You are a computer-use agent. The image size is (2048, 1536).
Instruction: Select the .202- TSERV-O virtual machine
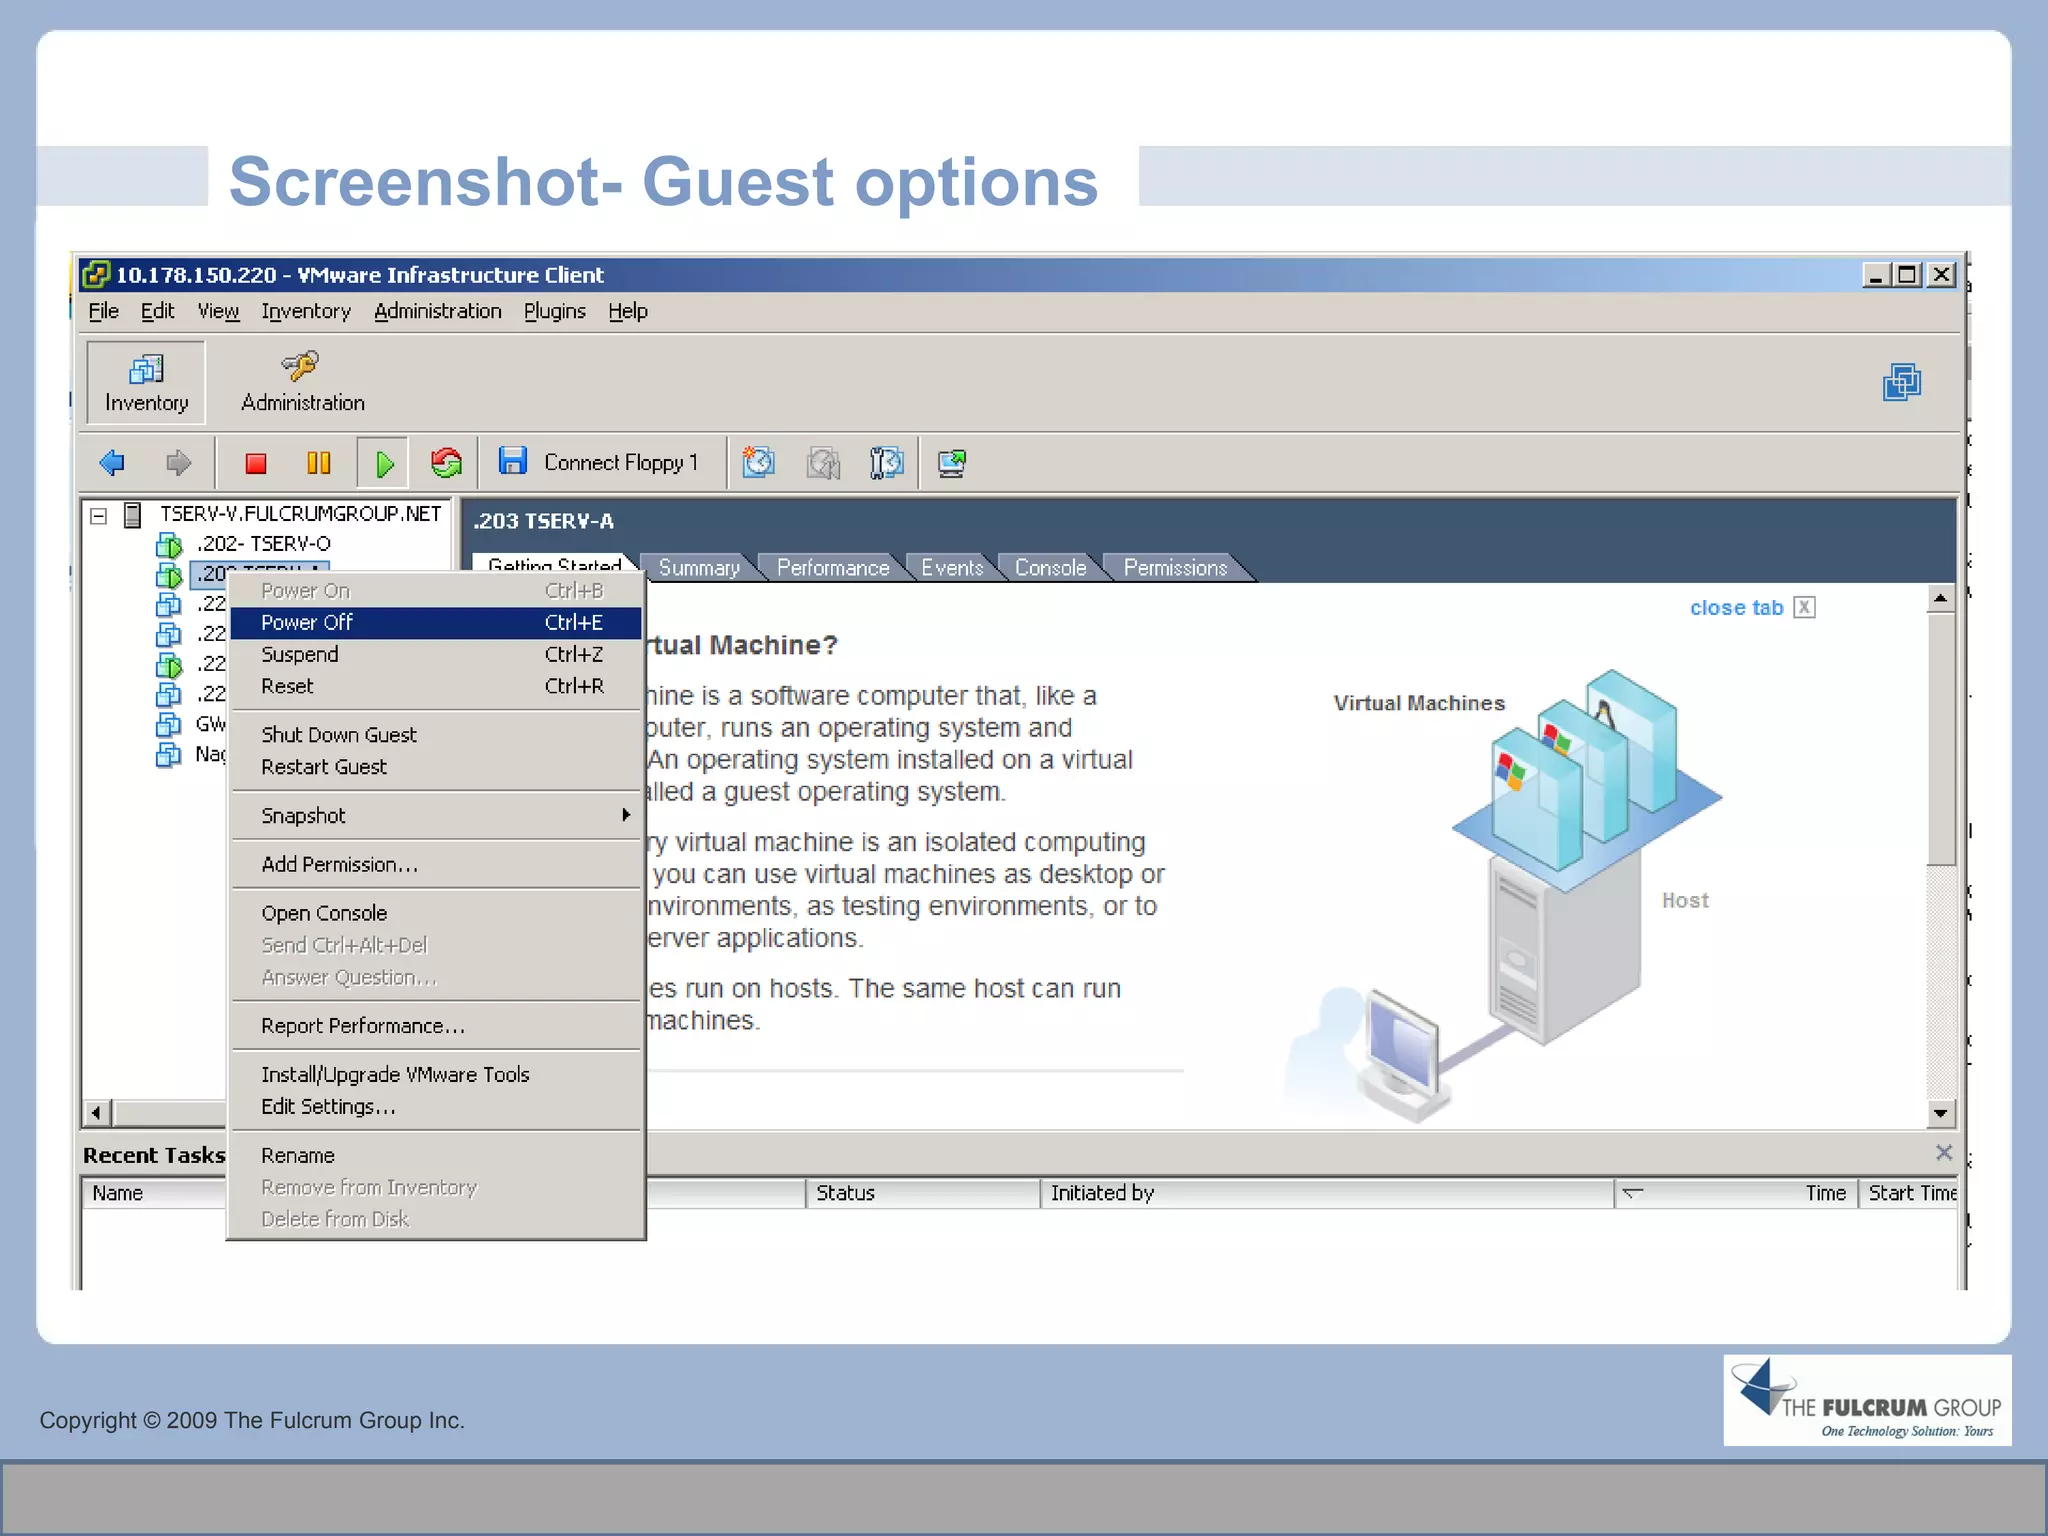coord(263,544)
